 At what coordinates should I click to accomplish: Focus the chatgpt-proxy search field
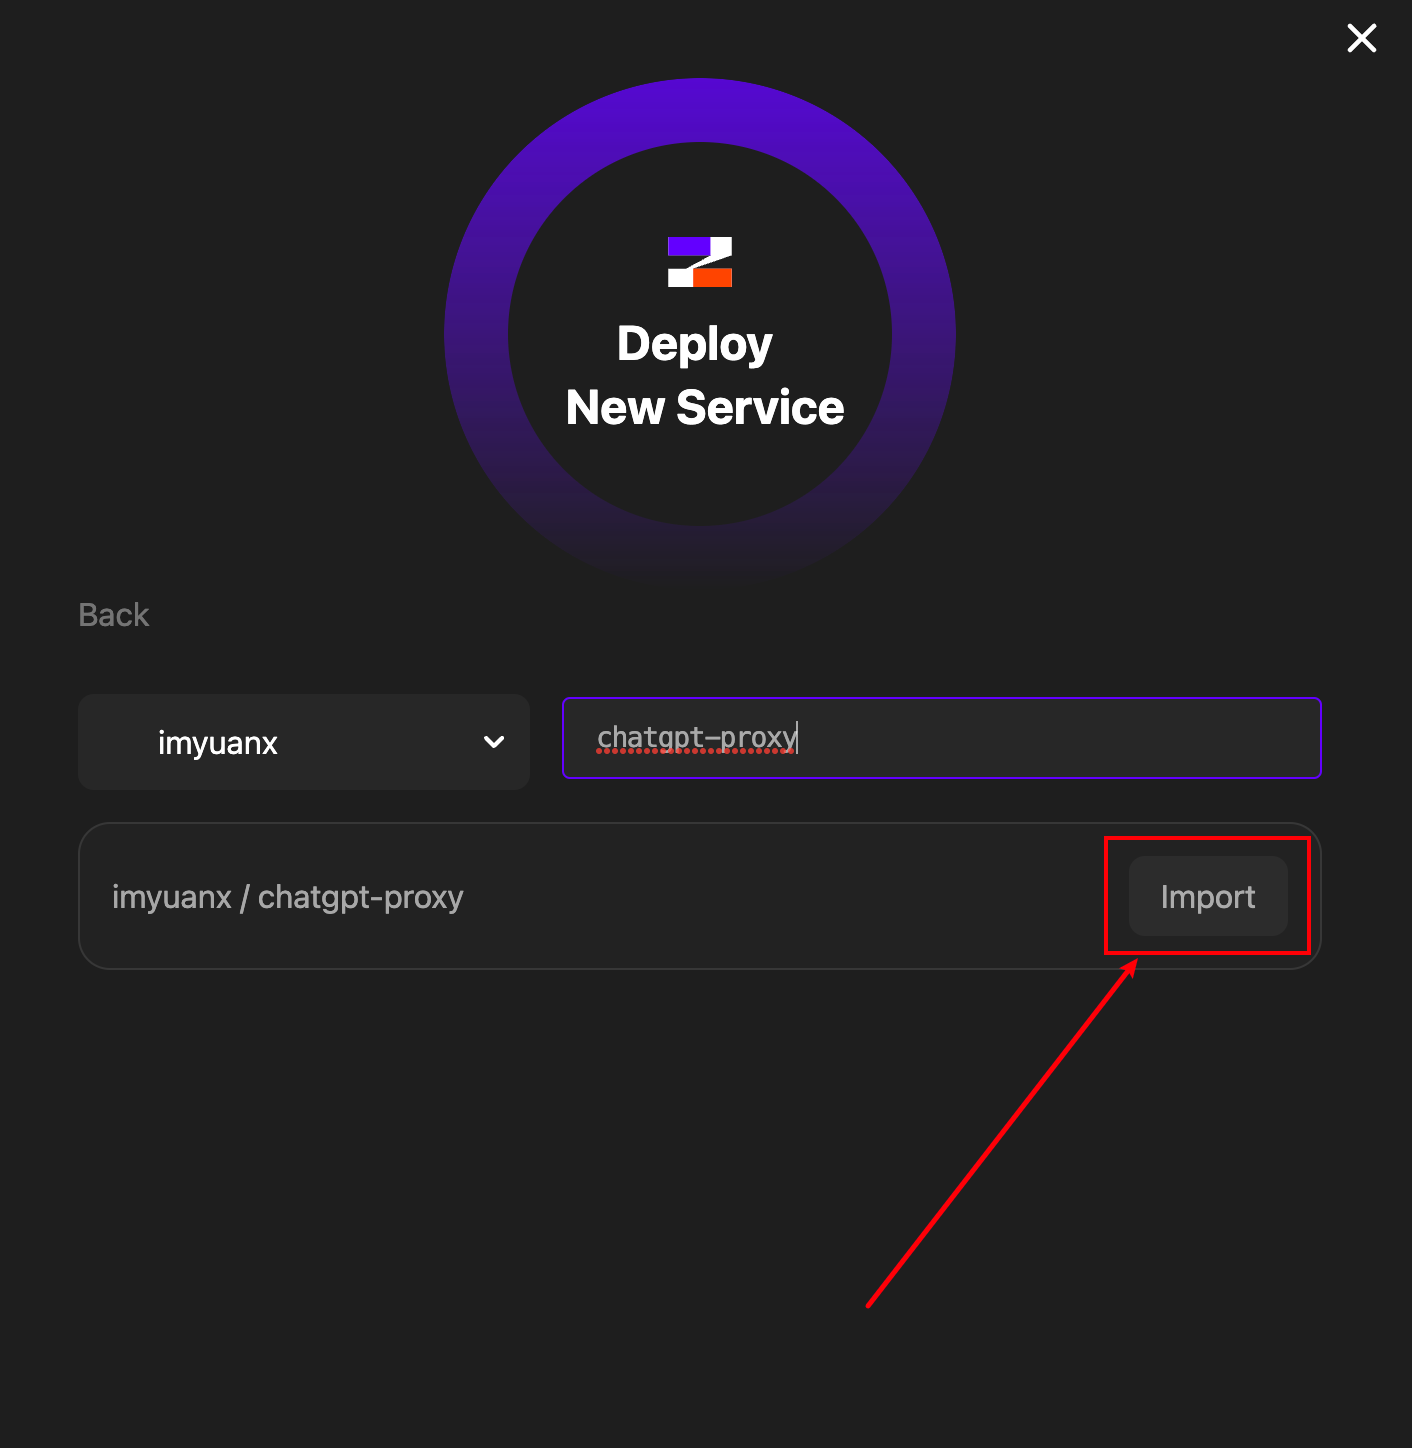942,738
